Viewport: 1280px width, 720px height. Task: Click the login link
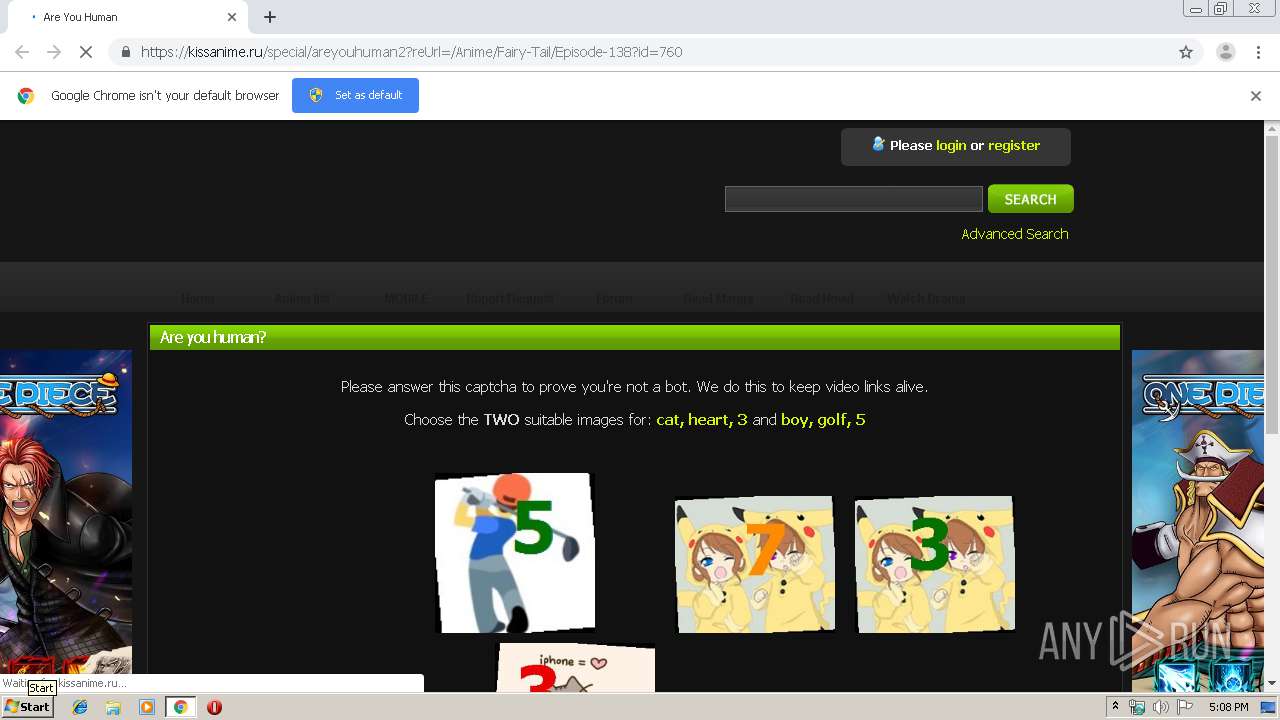951,145
